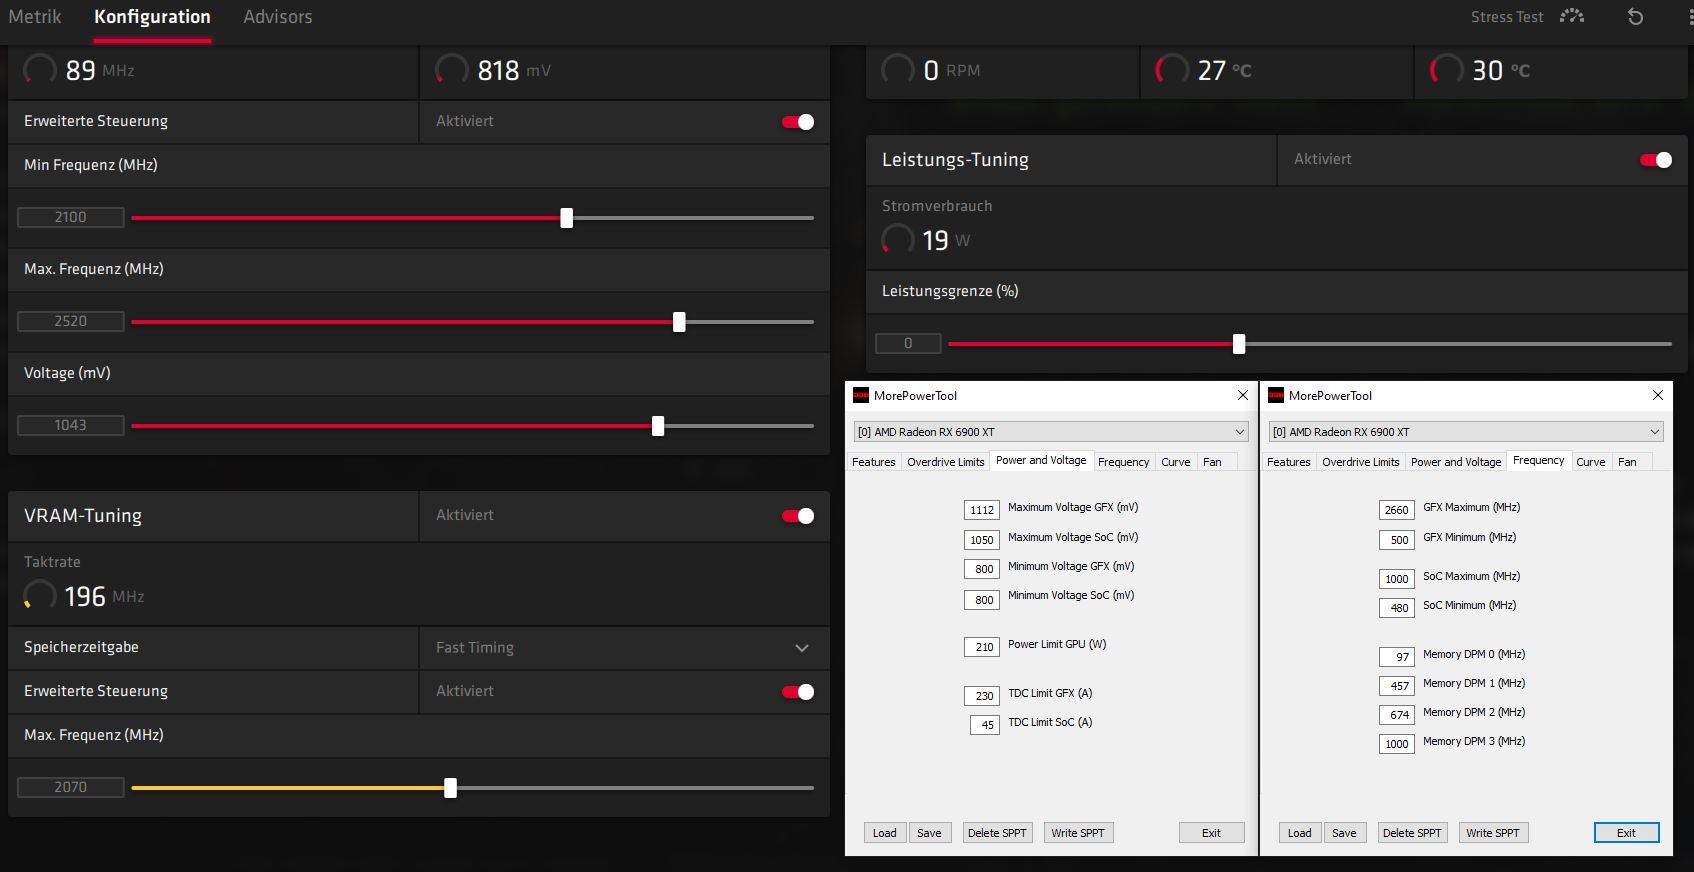
Task: Click Delete SPPT in left MorePowerTool
Action: tap(997, 833)
